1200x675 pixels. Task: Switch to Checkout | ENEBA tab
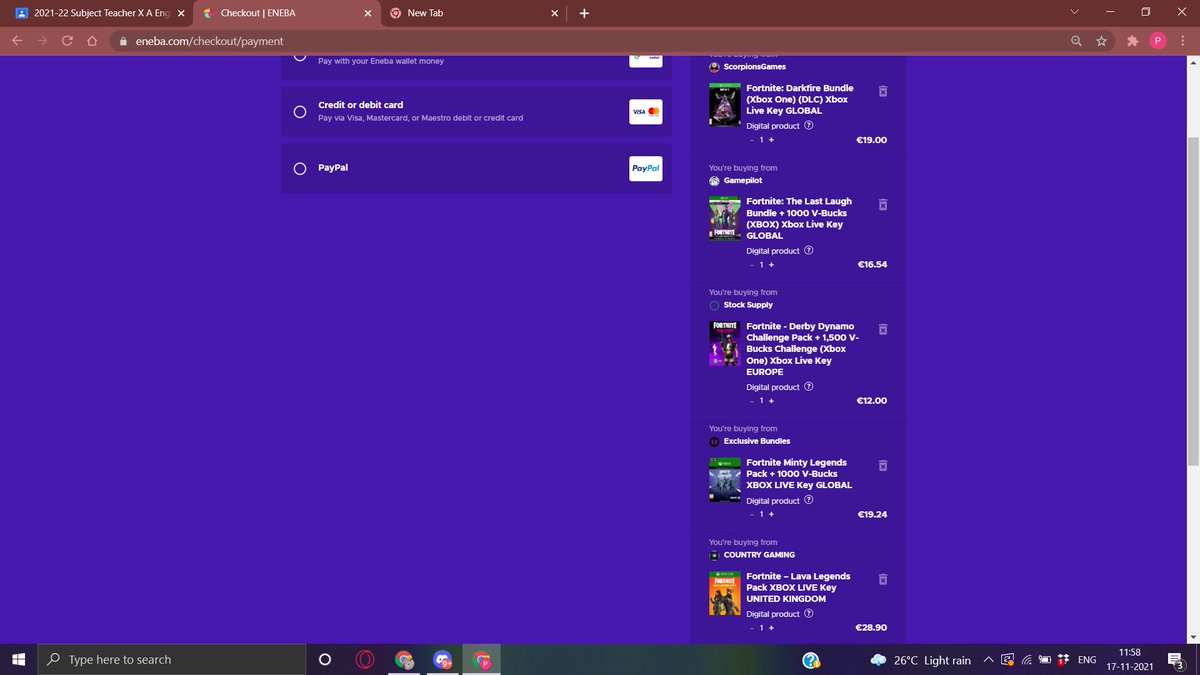click(286, 13)
